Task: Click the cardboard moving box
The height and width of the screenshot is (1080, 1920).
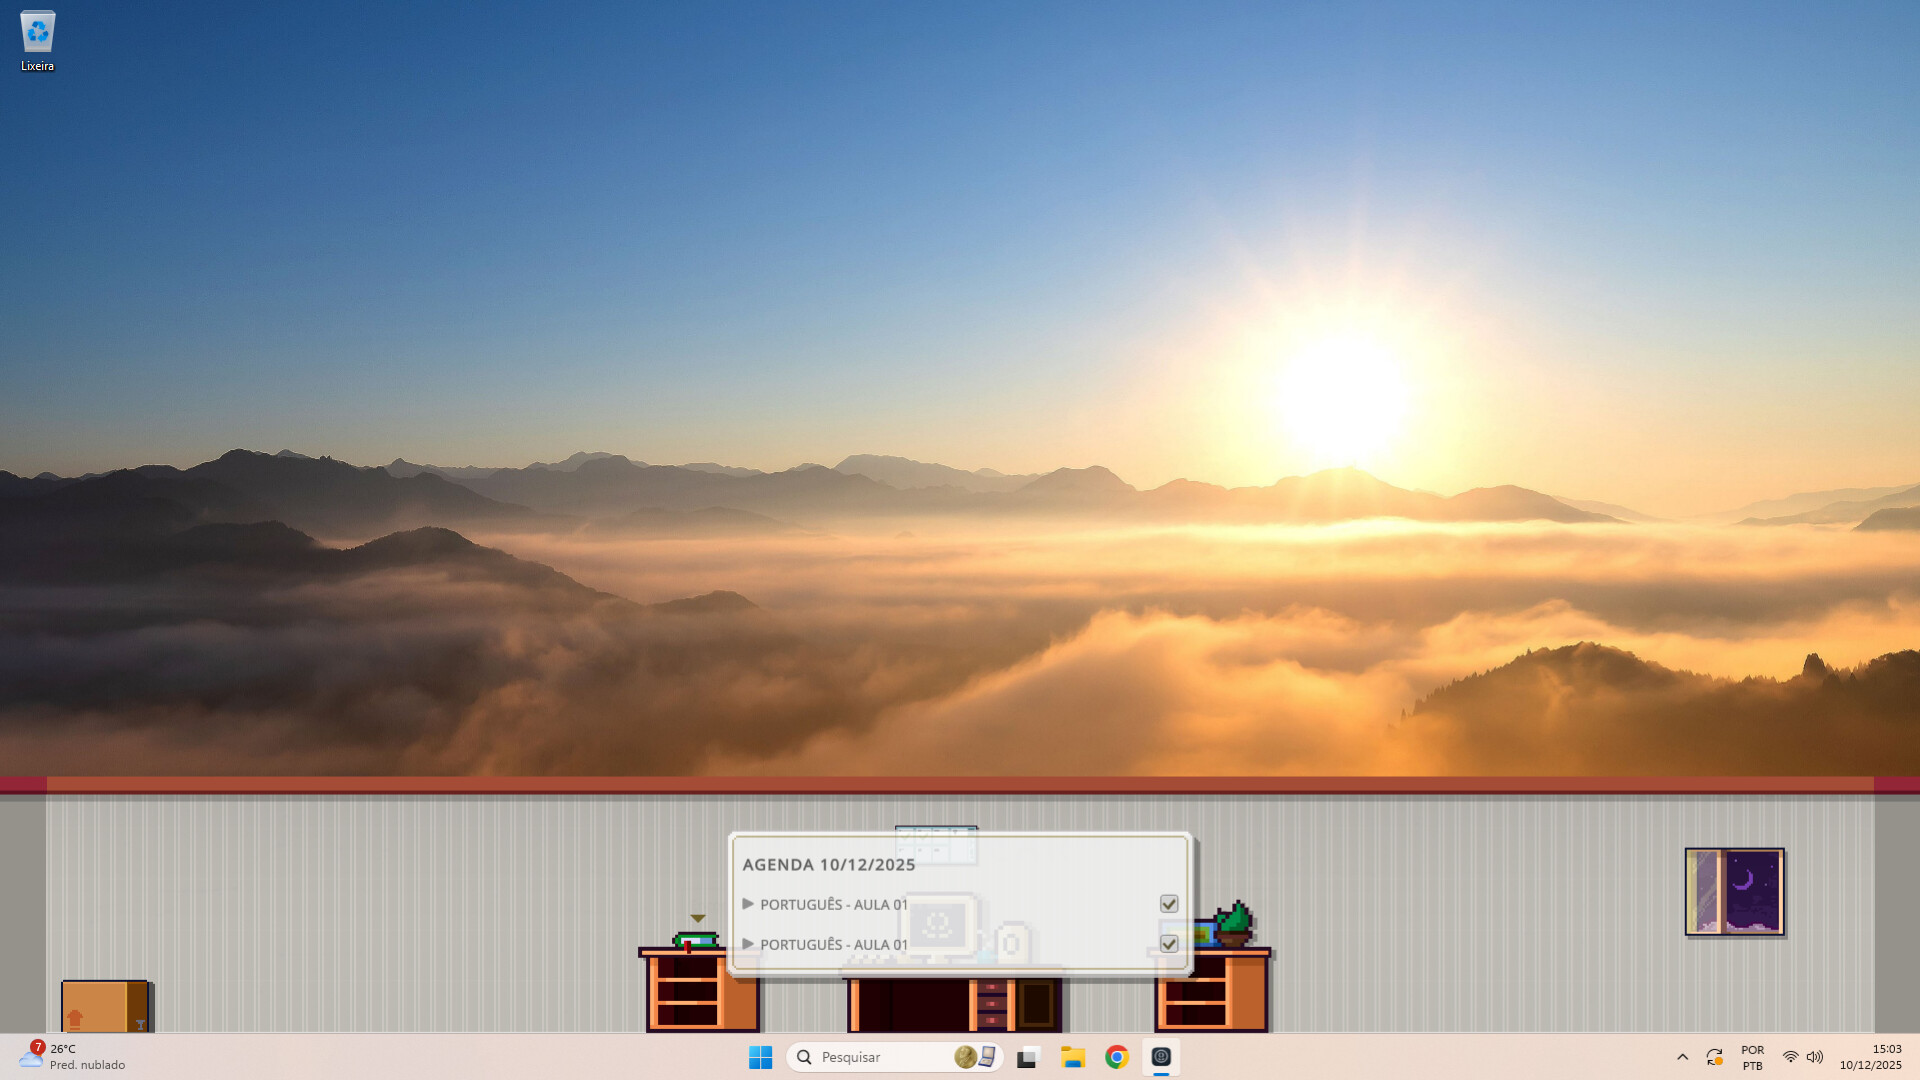Action: 105,1005
